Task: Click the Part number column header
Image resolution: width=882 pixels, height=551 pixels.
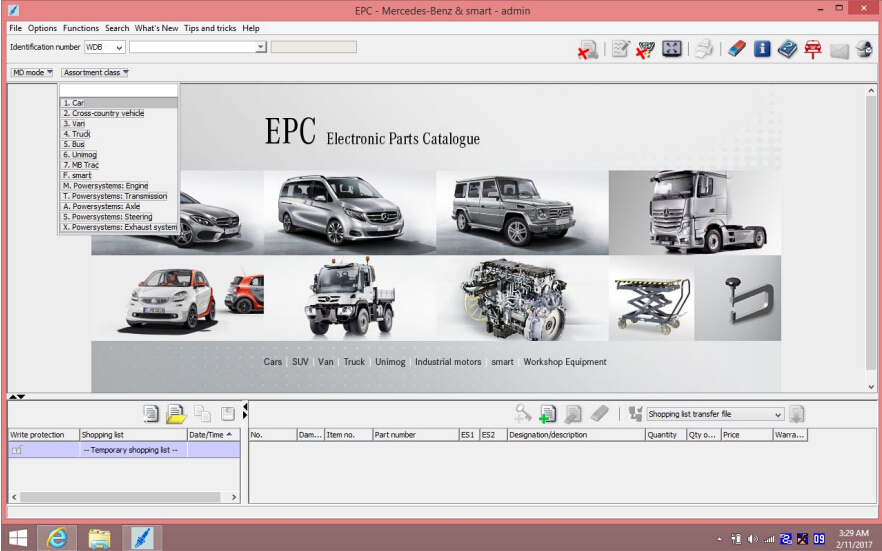Action: pyautogui.click(x=415, y=435)
